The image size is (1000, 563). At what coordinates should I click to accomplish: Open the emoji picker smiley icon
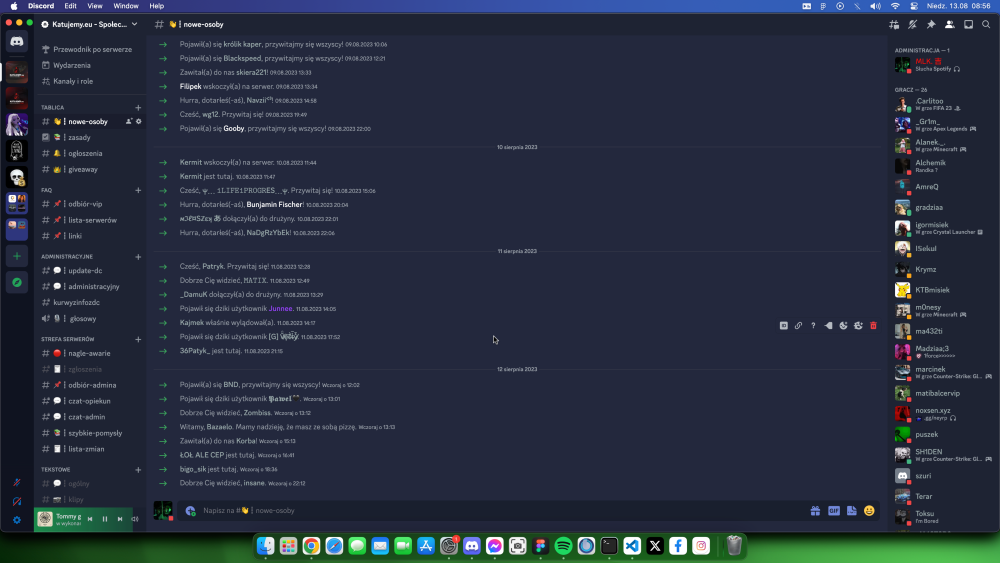pos(869,511)
